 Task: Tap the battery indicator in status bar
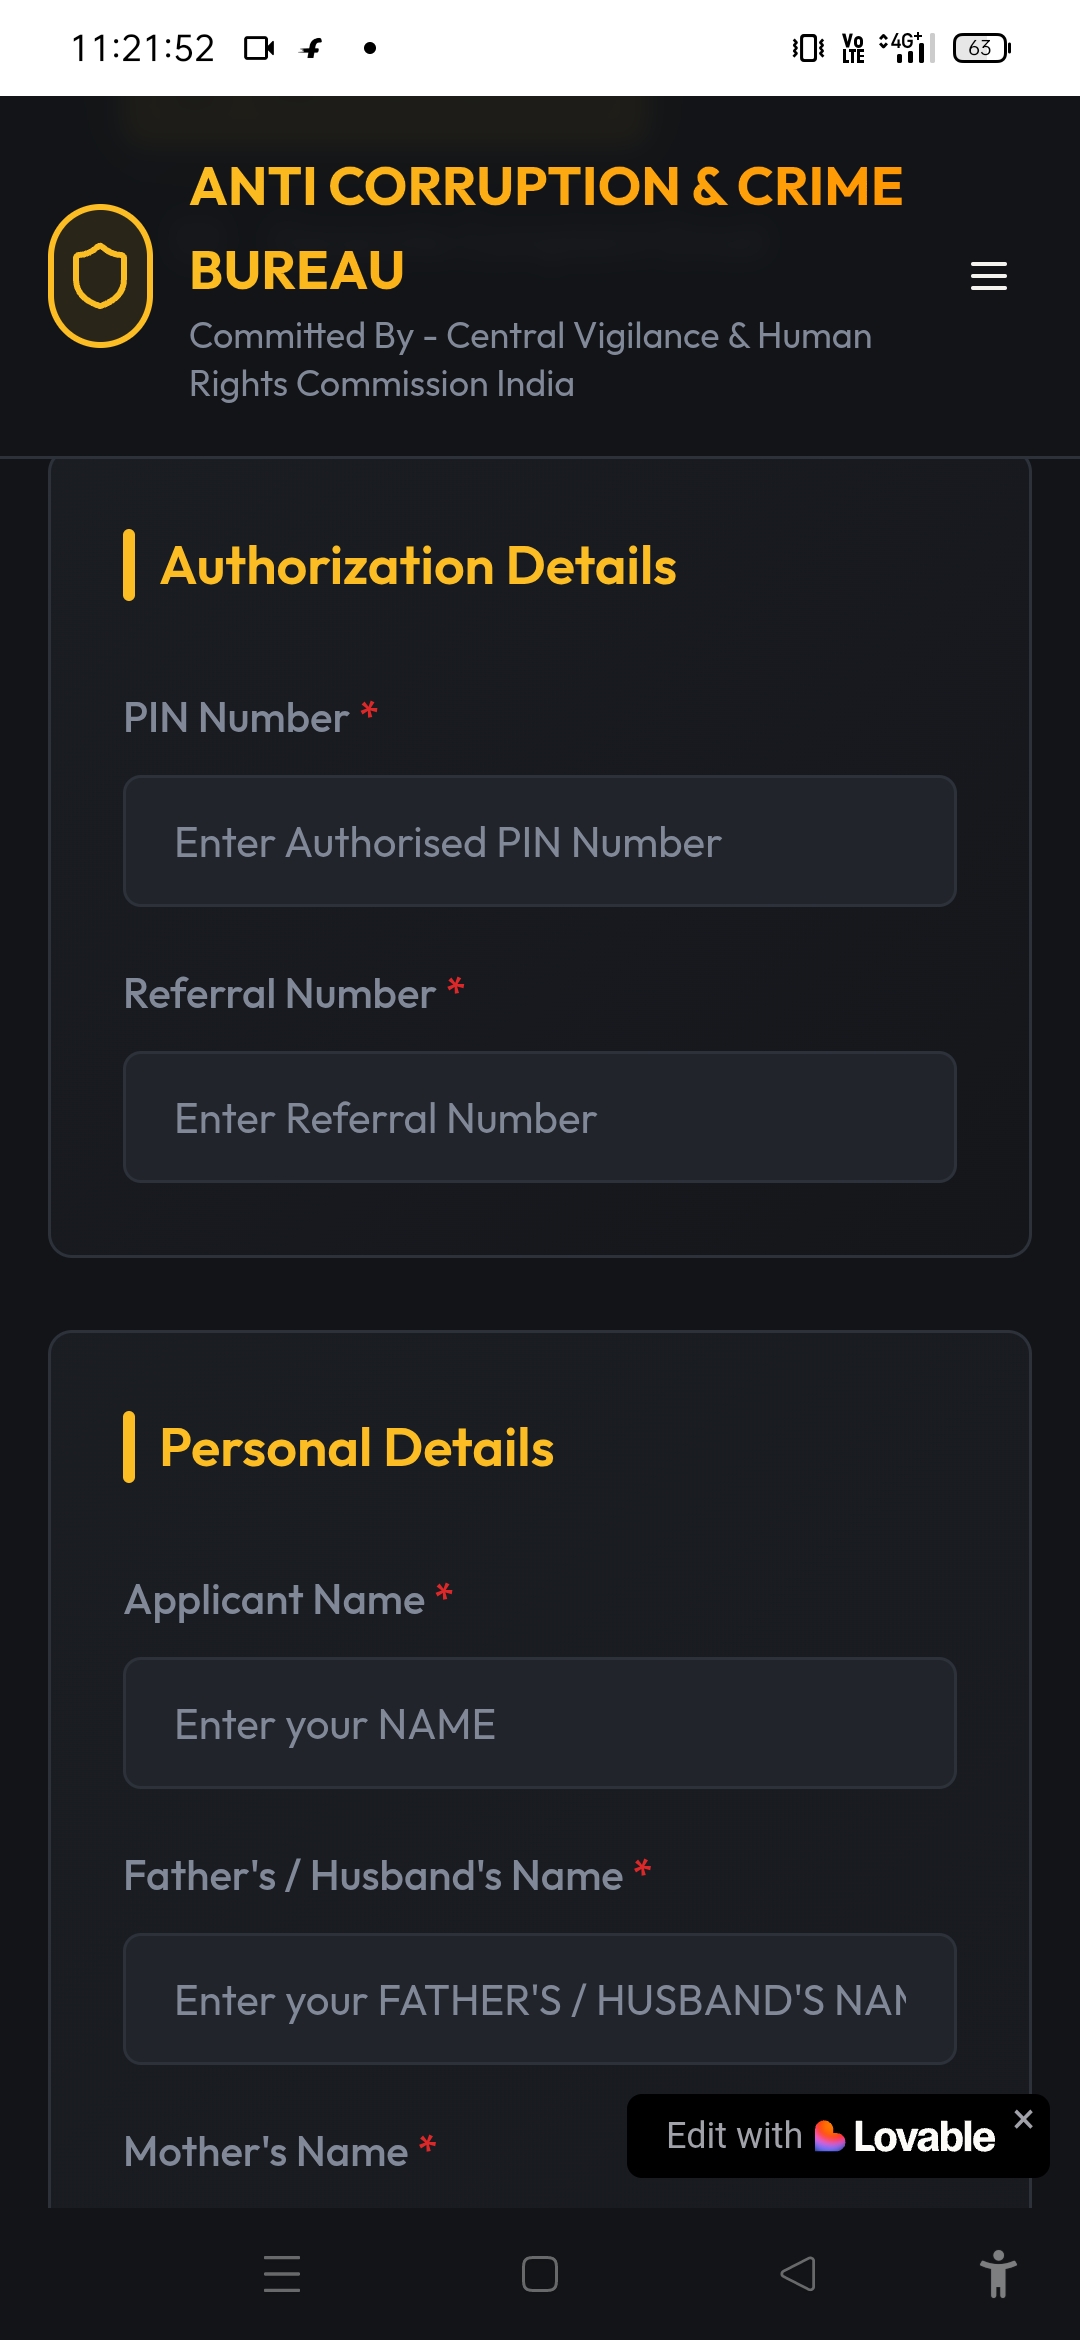(981, 48)
